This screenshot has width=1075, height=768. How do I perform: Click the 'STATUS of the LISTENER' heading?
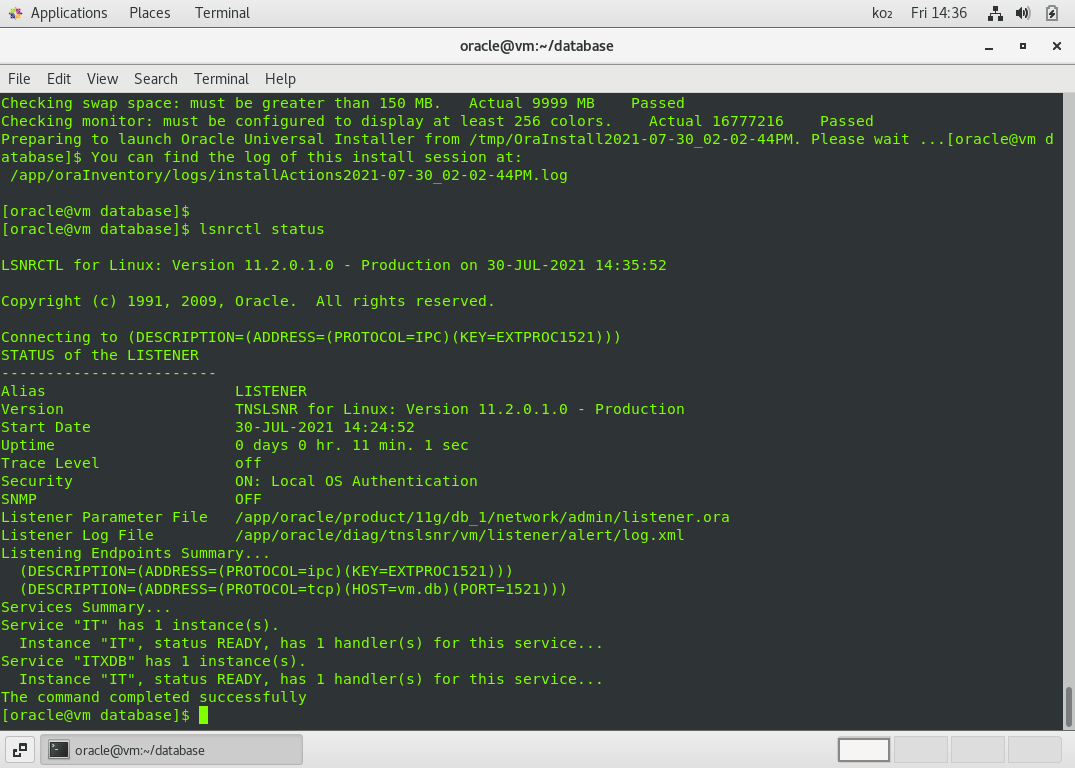[x=100, y=355]
